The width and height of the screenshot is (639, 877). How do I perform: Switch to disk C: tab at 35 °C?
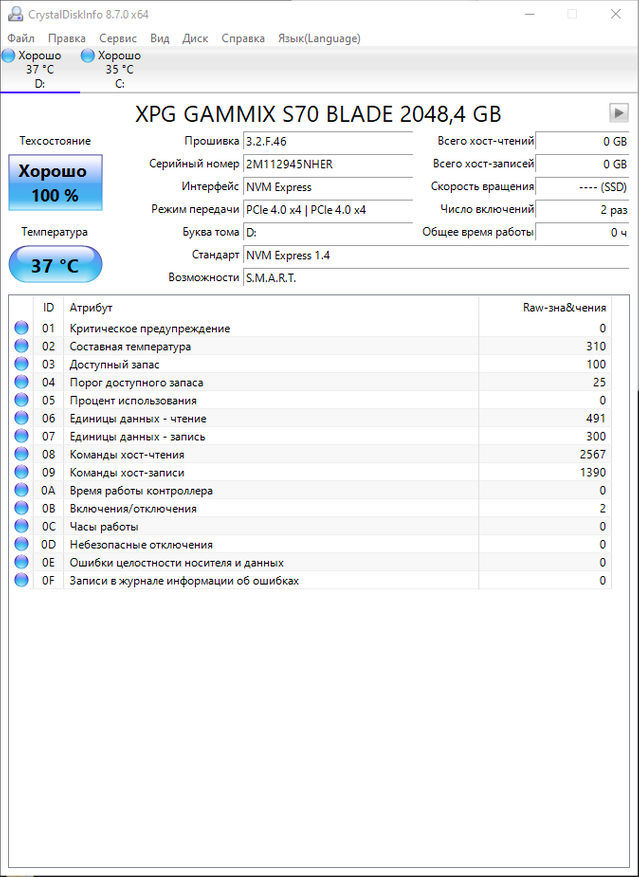[119, 69]
